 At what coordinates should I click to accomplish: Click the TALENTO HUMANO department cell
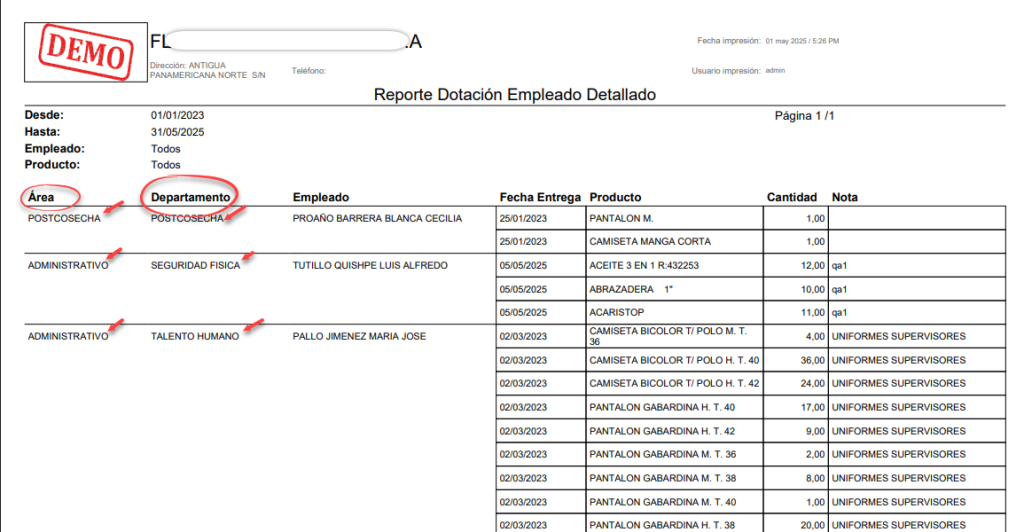195,336
